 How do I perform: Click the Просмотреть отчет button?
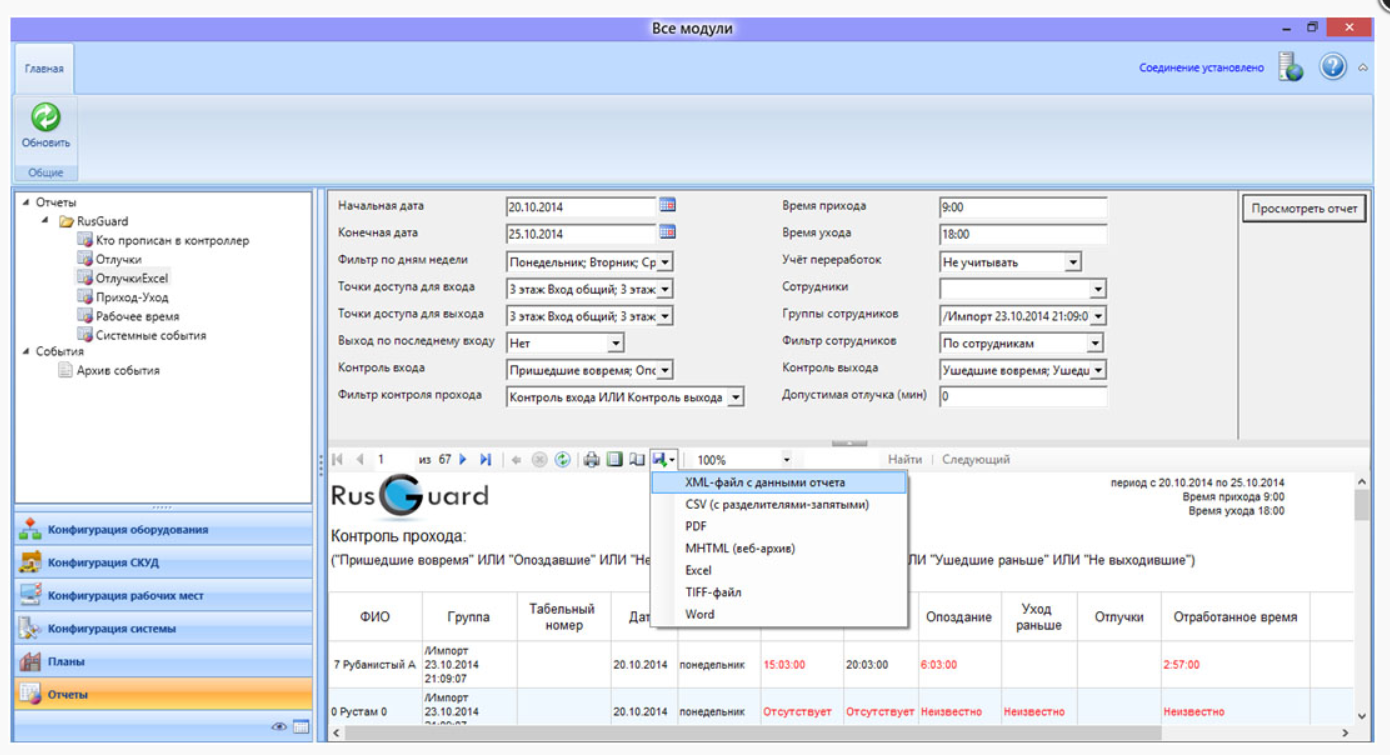coord(1304,209)
